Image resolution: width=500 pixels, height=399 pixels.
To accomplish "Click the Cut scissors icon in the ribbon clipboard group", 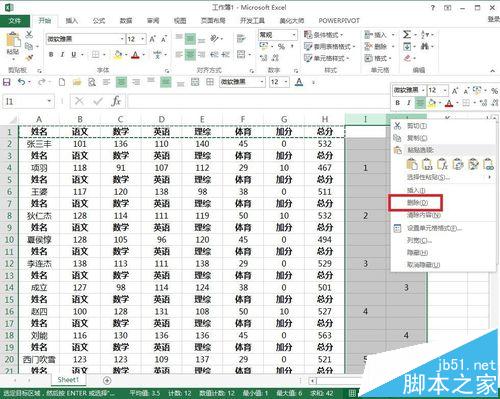I will click(x=29, y=34).
